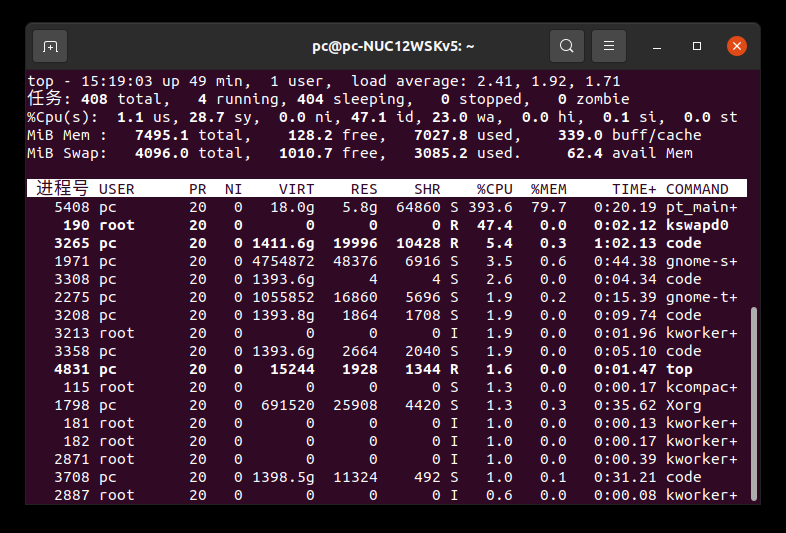
Task: Click the pt_main+ command name
Action: (x=702, y=207)
